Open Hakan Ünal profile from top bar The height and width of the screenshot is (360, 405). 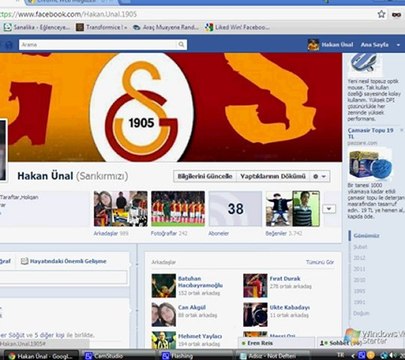point(337,45)
